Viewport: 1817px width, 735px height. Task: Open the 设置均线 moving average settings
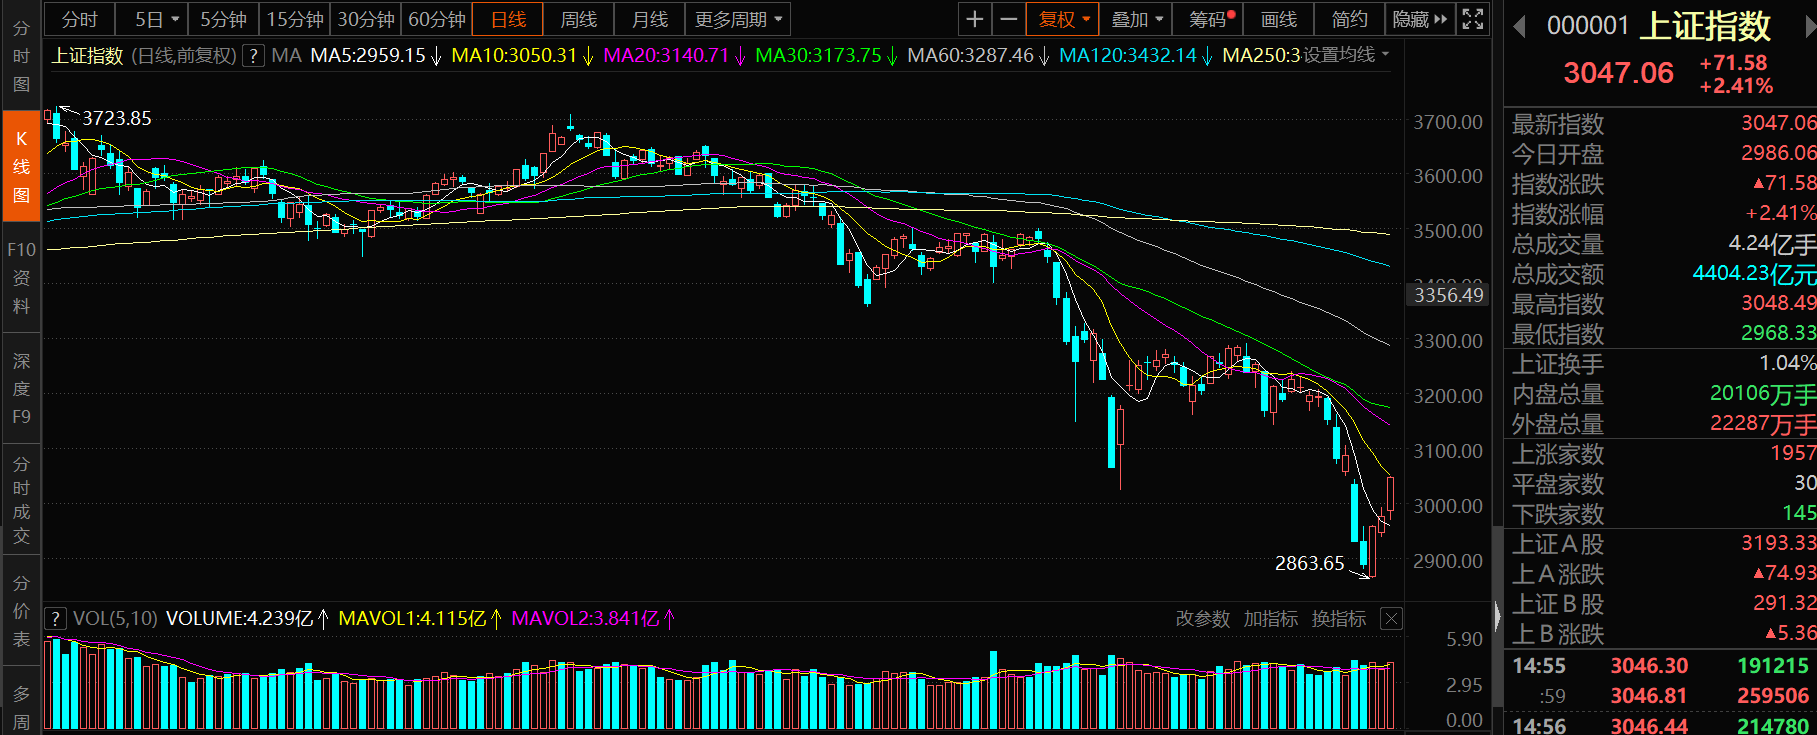pyautogui.click(x=1346, y=55)
